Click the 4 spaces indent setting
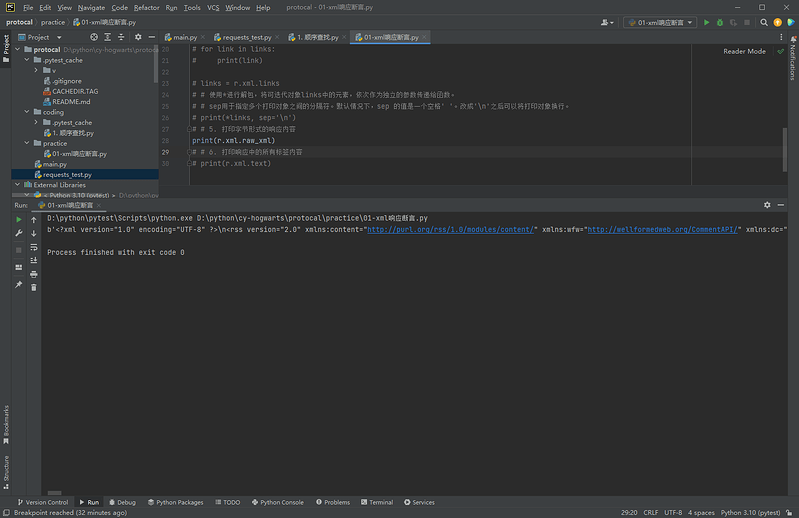 pos(701,513)
